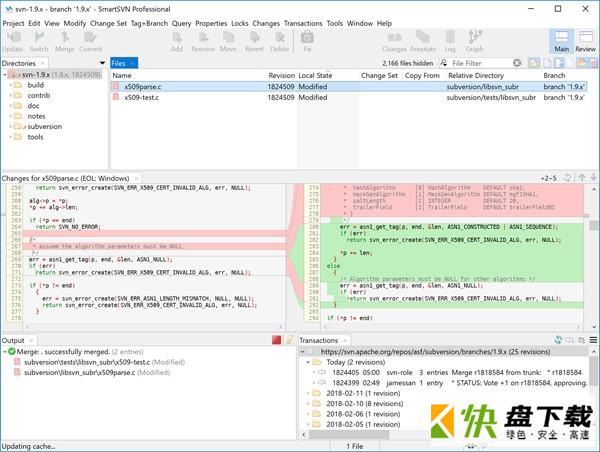
Task: Sort files by Revision column header
Action: pyautogui.click(x=281, y=75)
